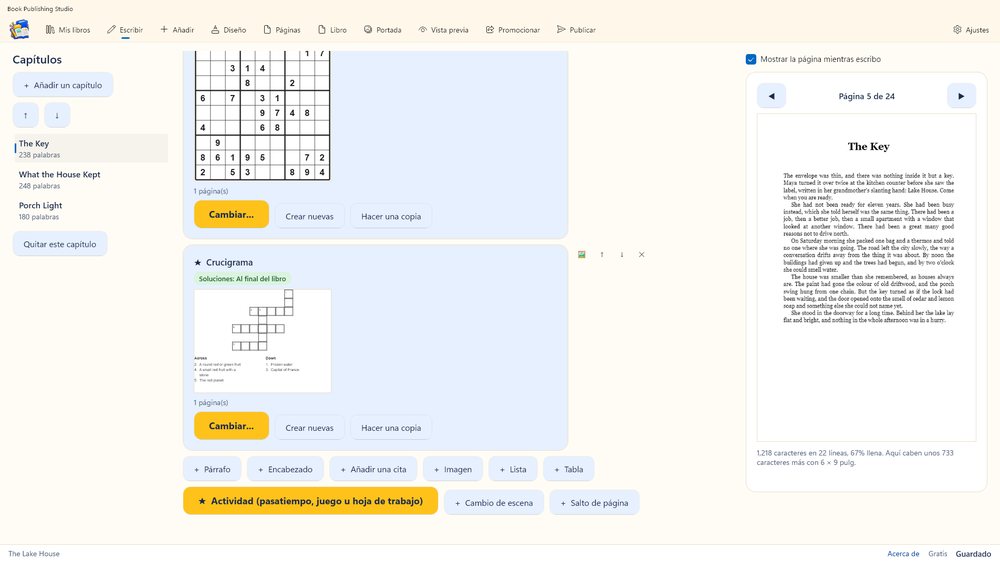Open the Promocionar section
This screenshot has height=562, width=1000.
point(513,30)
